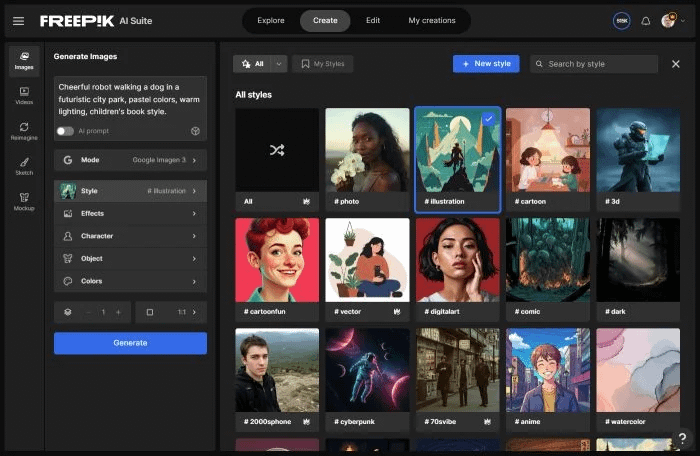The width and height of the screenshot is (700, 456).
Task: Open the Mockup tool in sidebar
Action: click(x=24, y=202)
